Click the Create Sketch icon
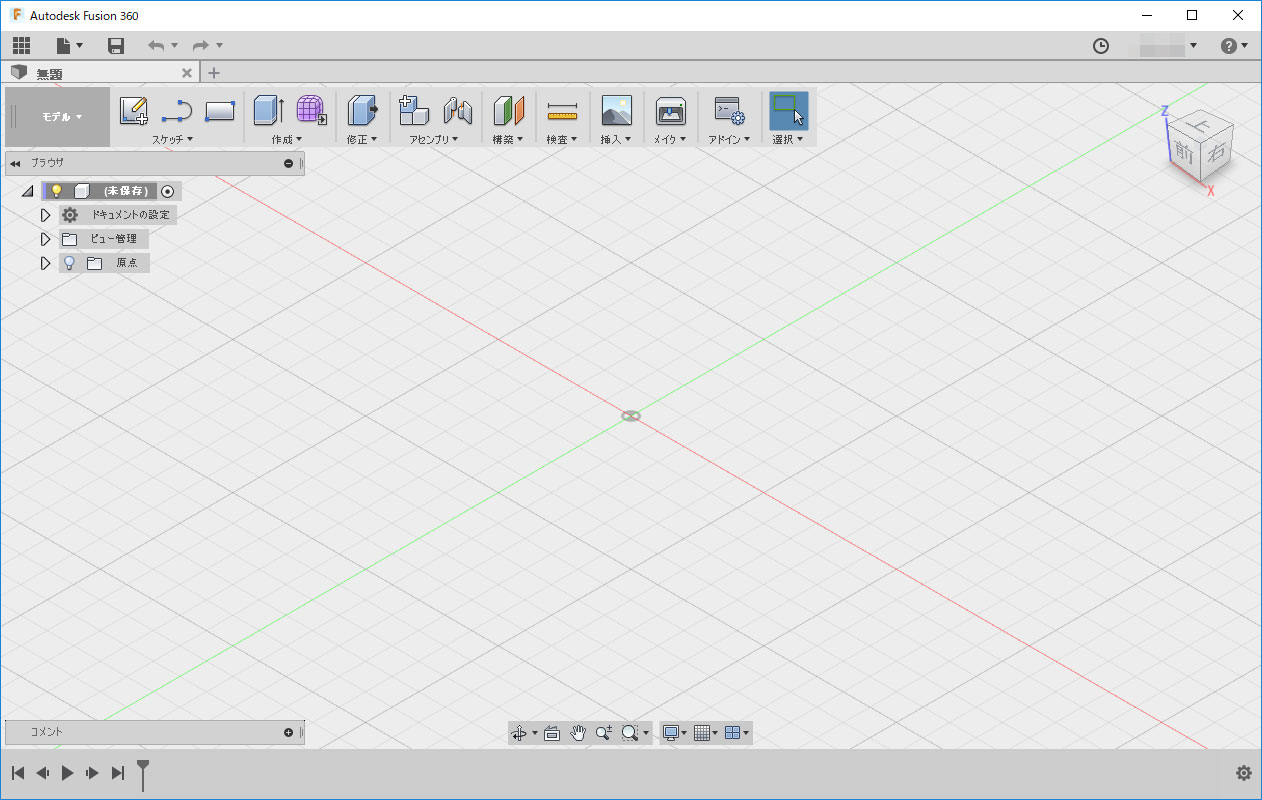The image size is (1262, 800). pyautogui.click(x=133, y=110)
